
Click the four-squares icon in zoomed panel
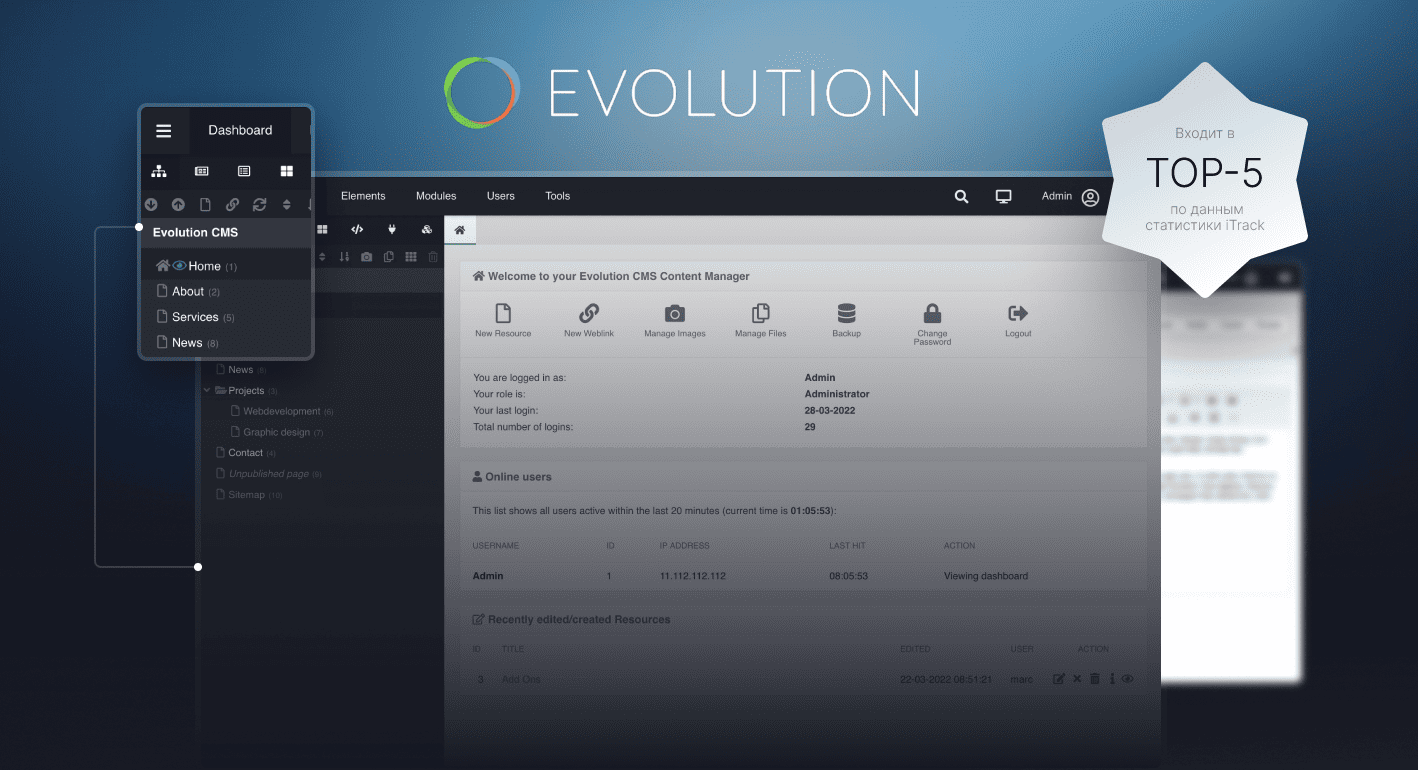click(x=287, y=171)
